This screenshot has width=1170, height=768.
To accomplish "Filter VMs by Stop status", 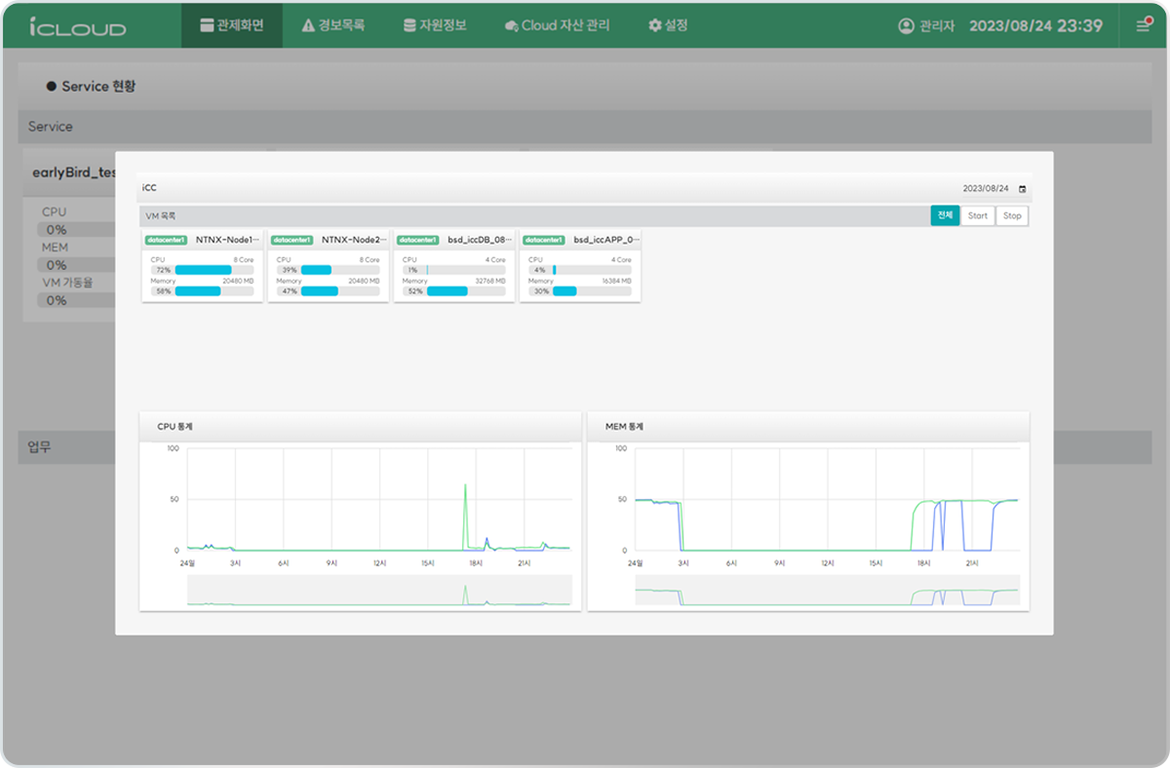I will pos(1012,216).
